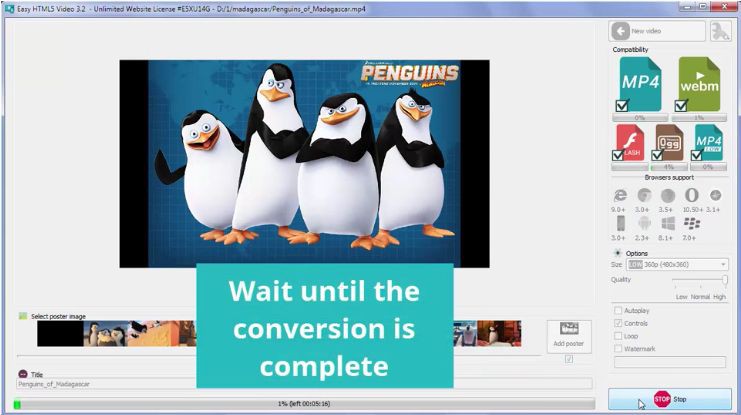Open the wrench settings tool
This screenshot has height=415, width=741.
tap(720, 31)
